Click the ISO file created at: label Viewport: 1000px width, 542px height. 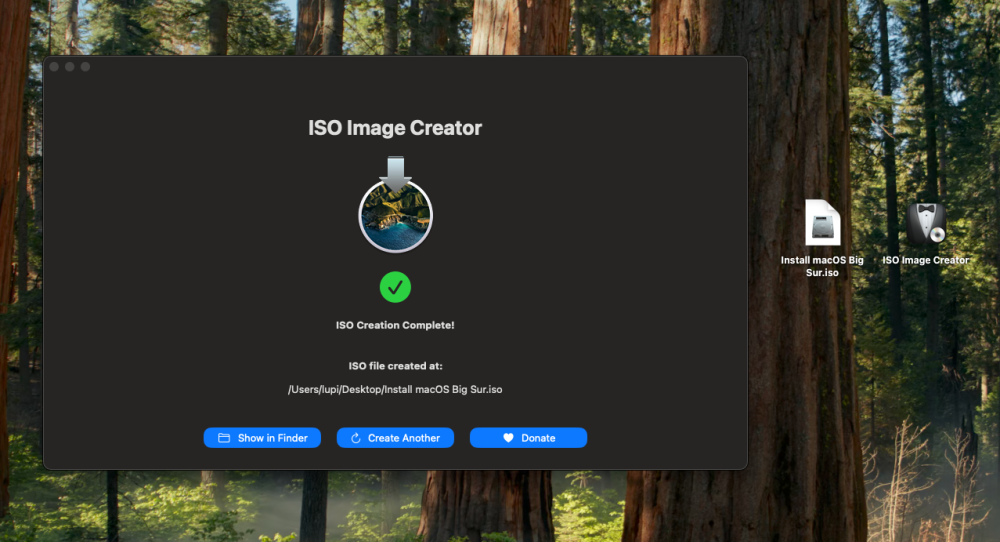tap(395, 366)
